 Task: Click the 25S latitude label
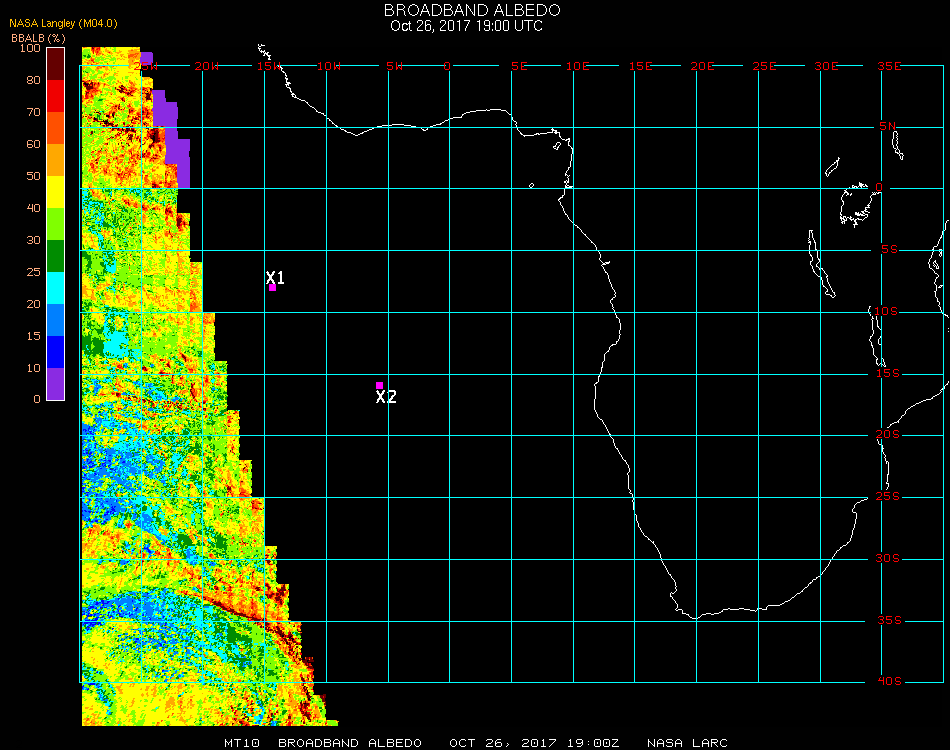[889, 497]
